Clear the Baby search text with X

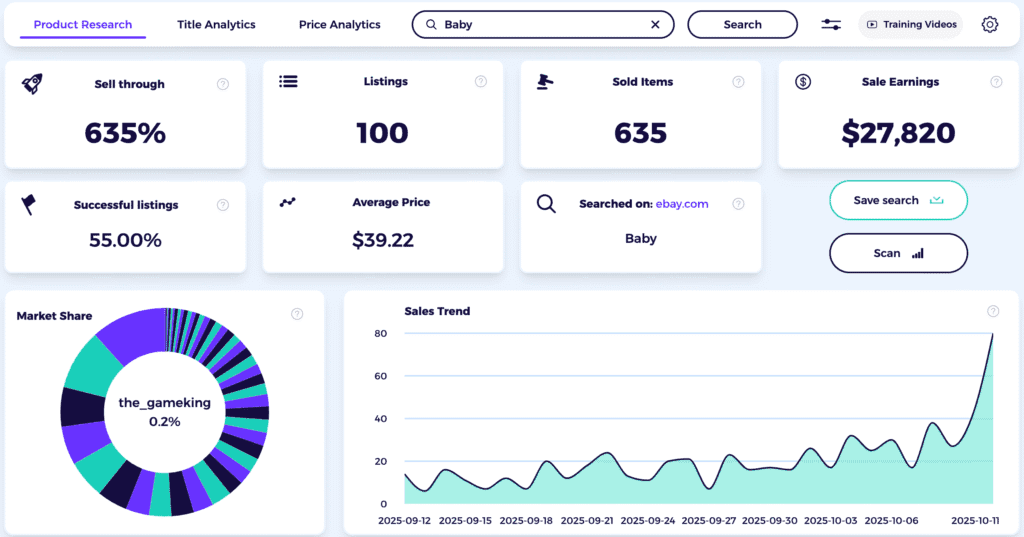[655, 24]
